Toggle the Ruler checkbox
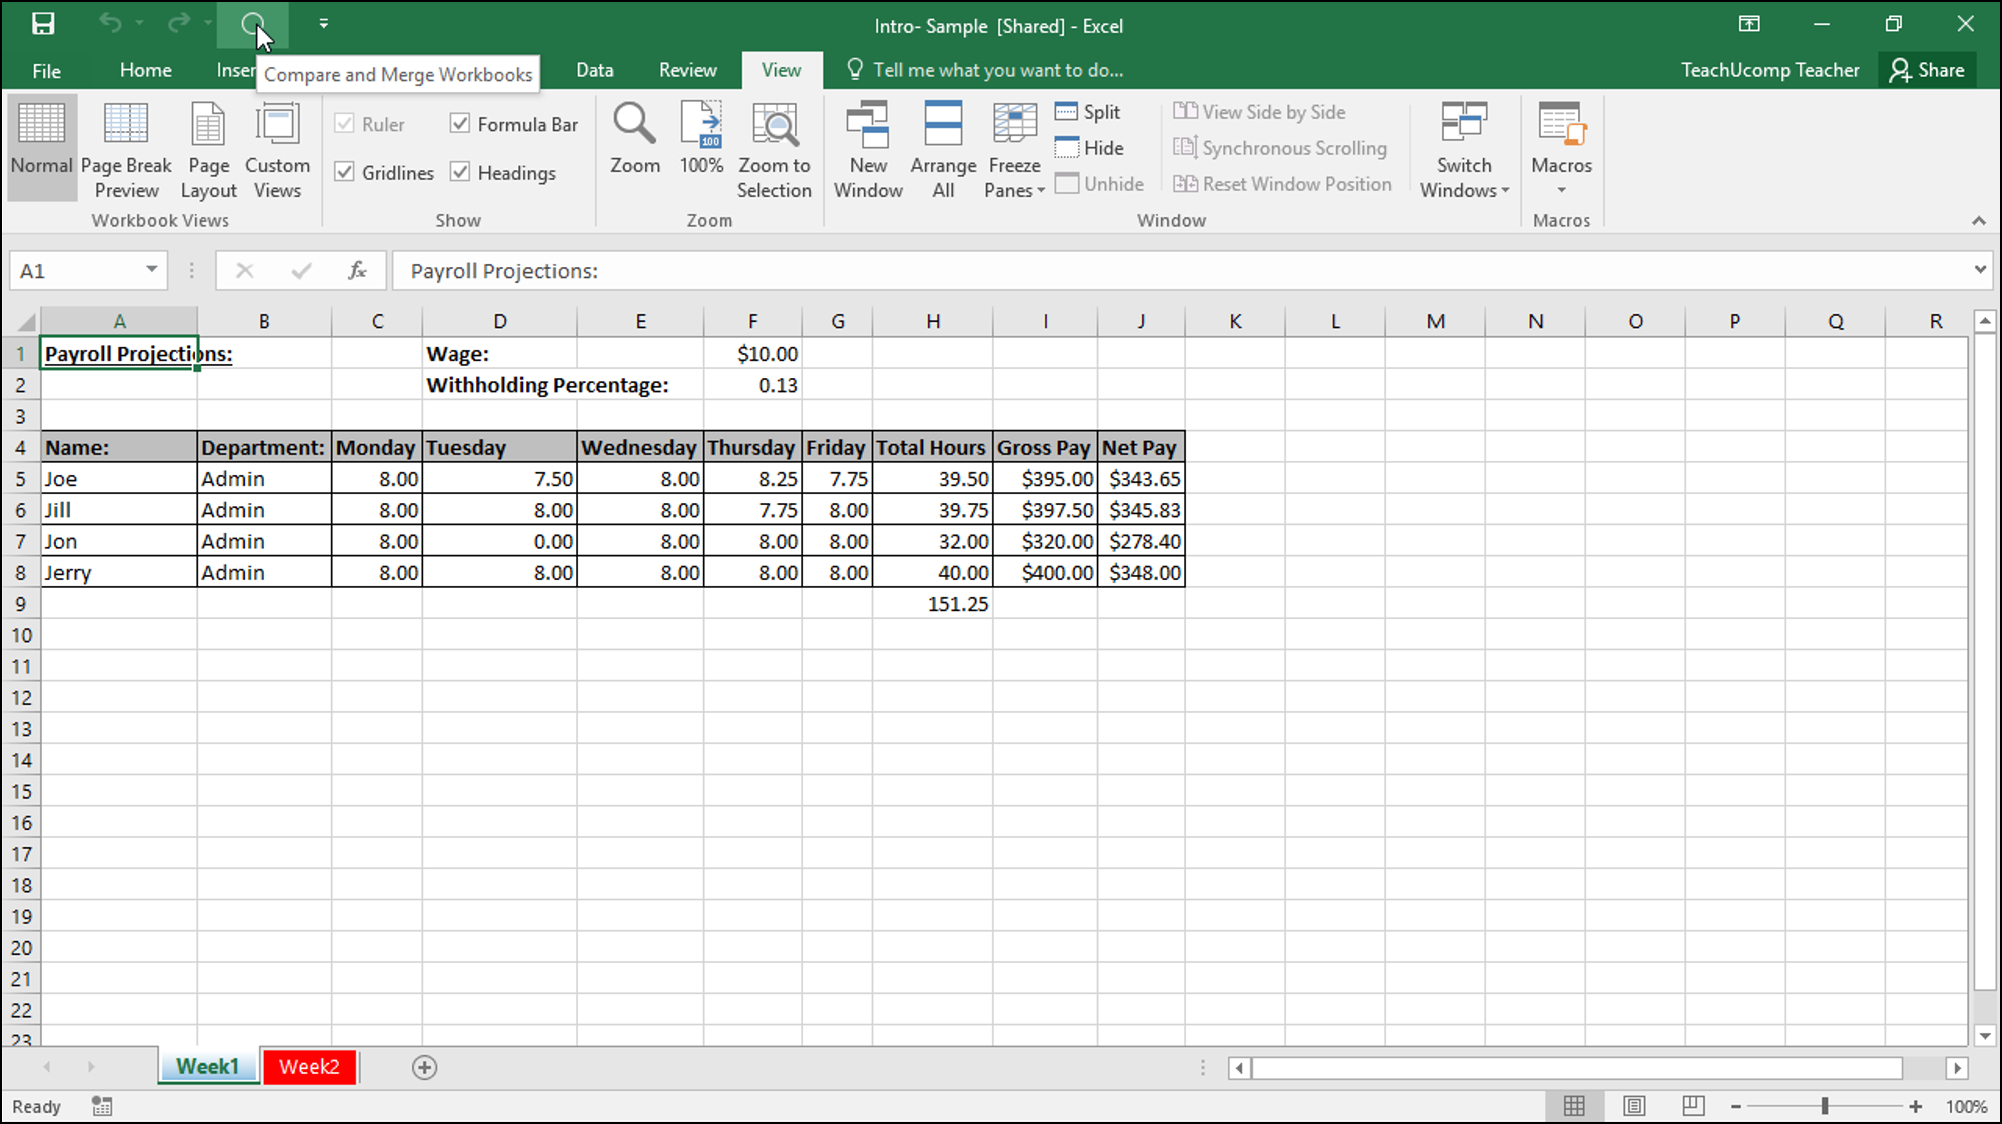The image size is (2002, 1124). pos(344,124)
